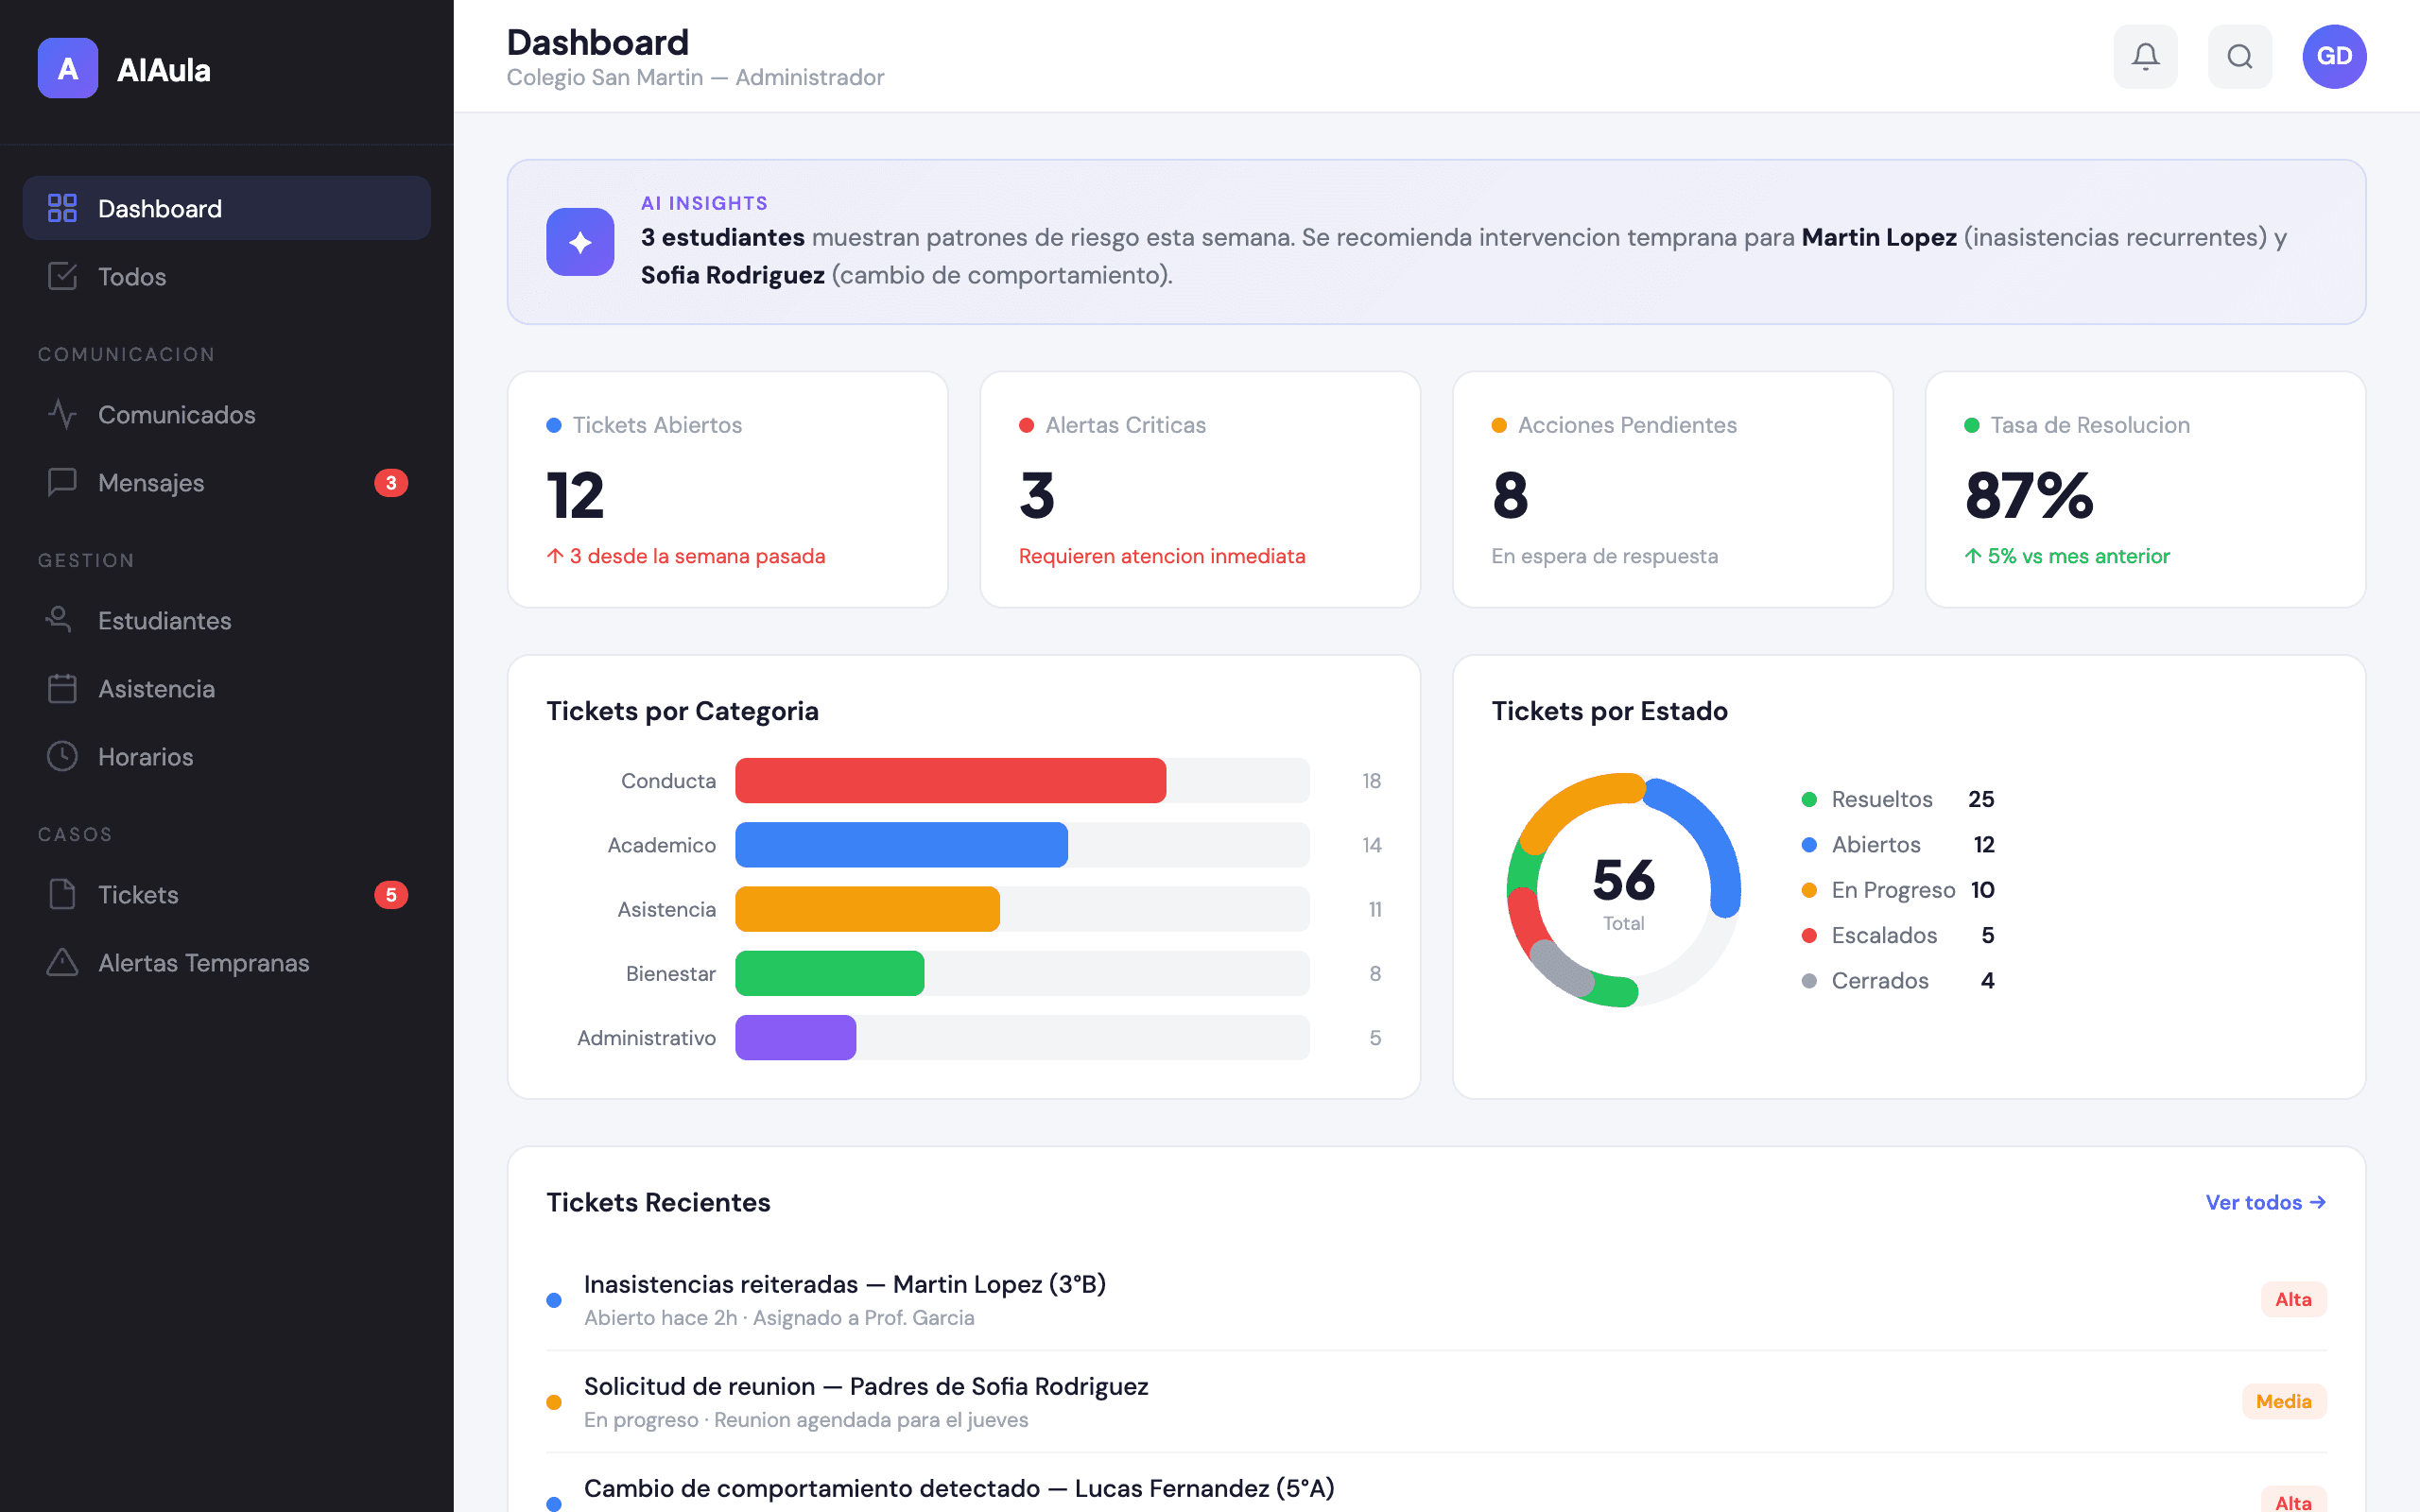The height and width of the screenshot is (1512, 2420).
Task: Open the Horarios clock icon
Action: 61,756
